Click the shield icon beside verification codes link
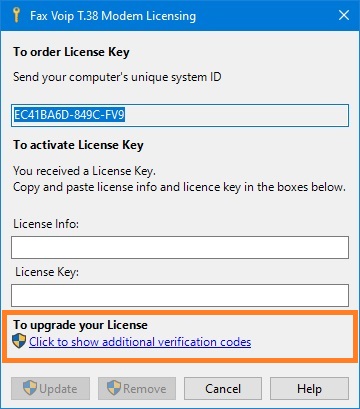The image size is (360, 409). [x=19, y=342]
